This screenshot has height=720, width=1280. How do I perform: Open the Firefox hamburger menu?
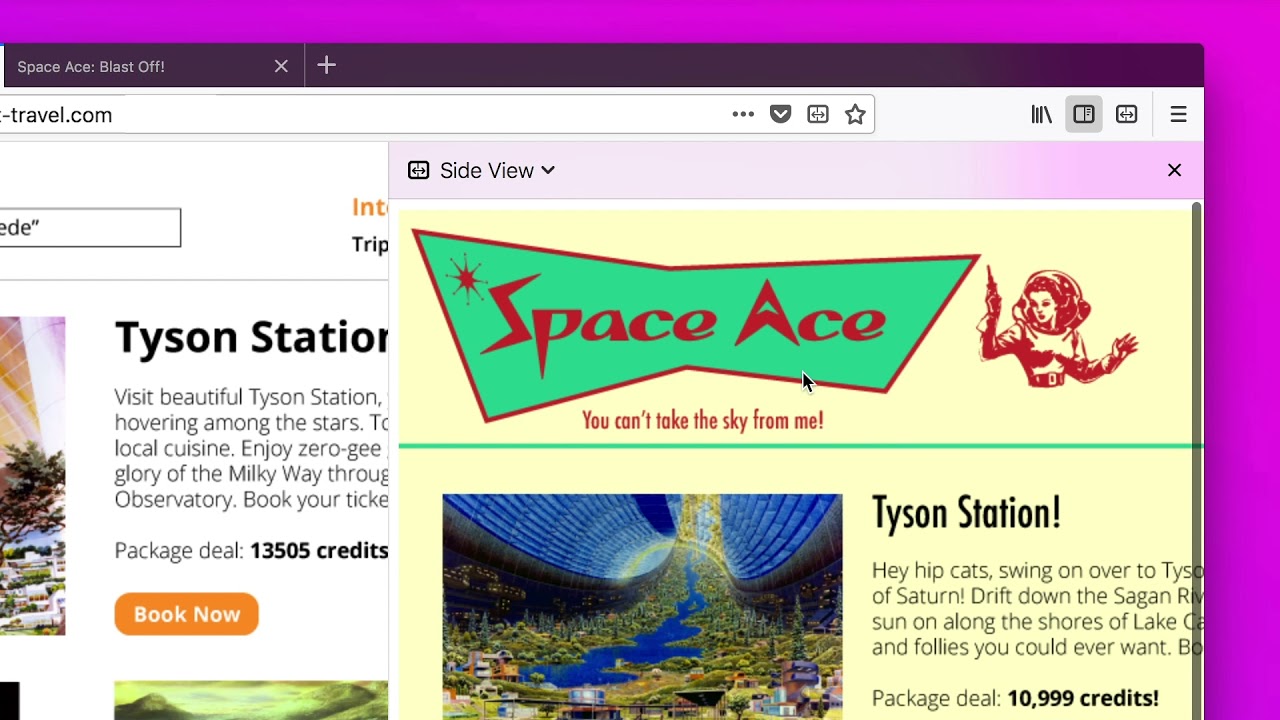pos(1178,115)
